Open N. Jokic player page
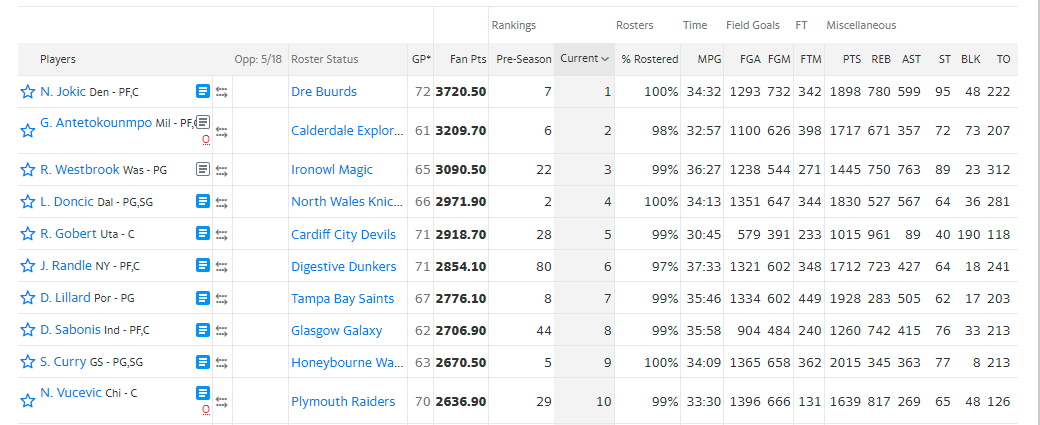The image size is (1040, 425). point(63,91)
